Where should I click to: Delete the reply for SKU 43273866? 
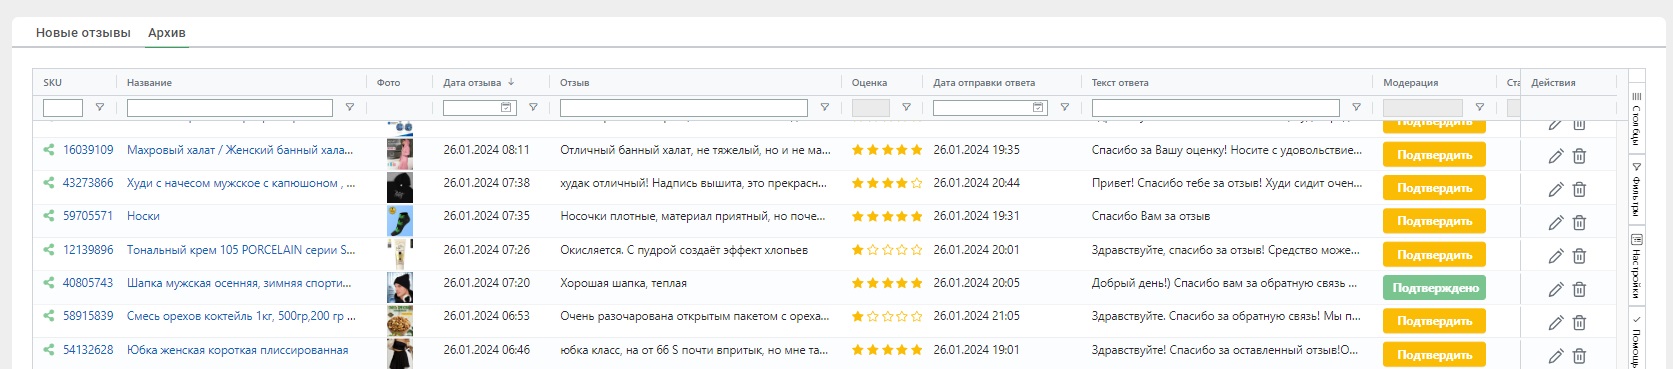pos(1580,189)
